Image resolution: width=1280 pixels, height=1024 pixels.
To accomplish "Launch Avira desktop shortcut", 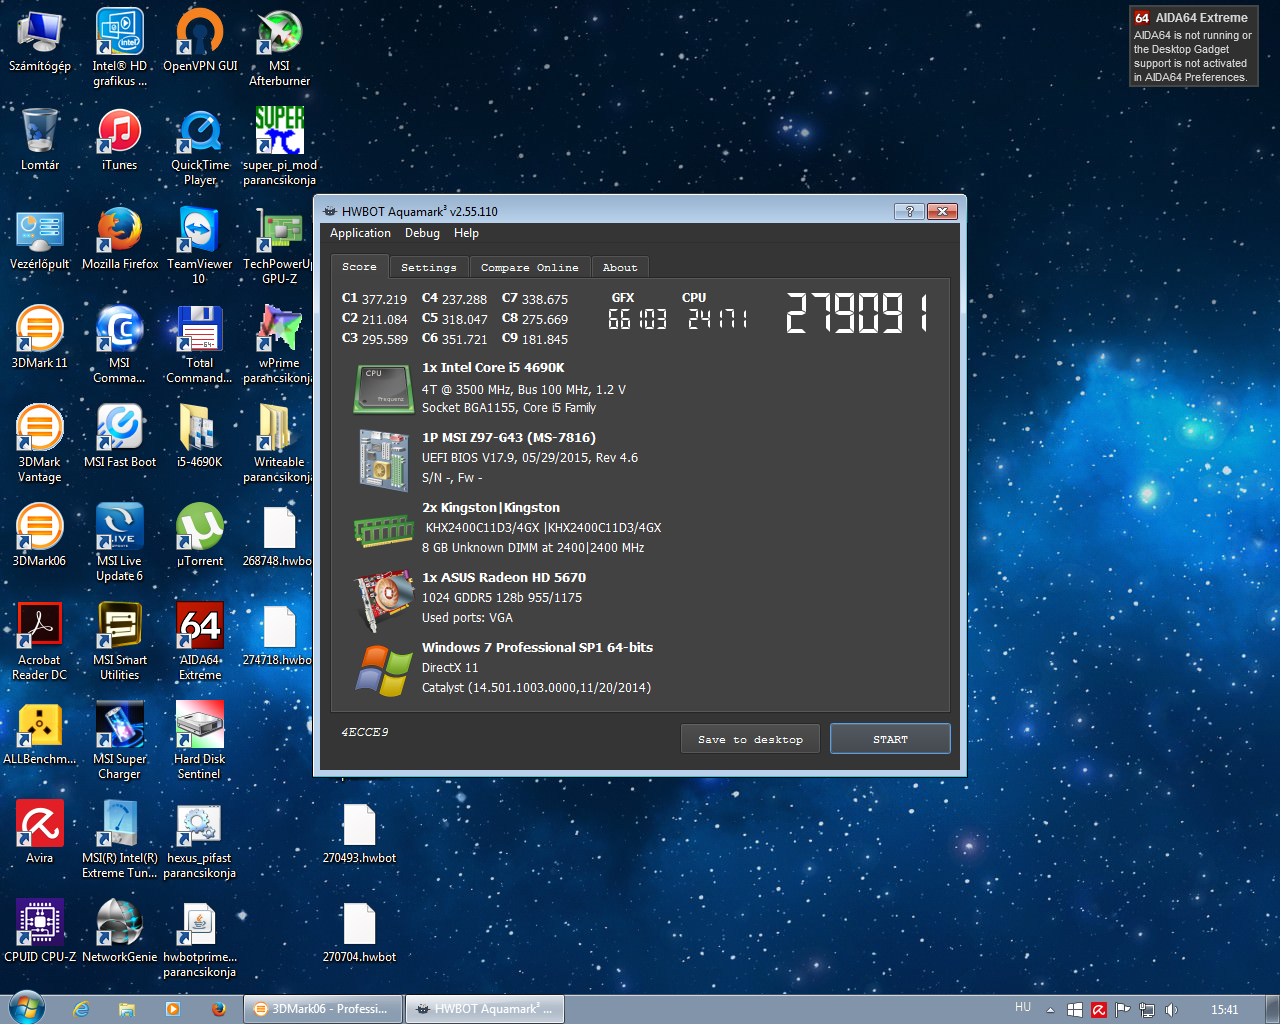I will (40, 833).
